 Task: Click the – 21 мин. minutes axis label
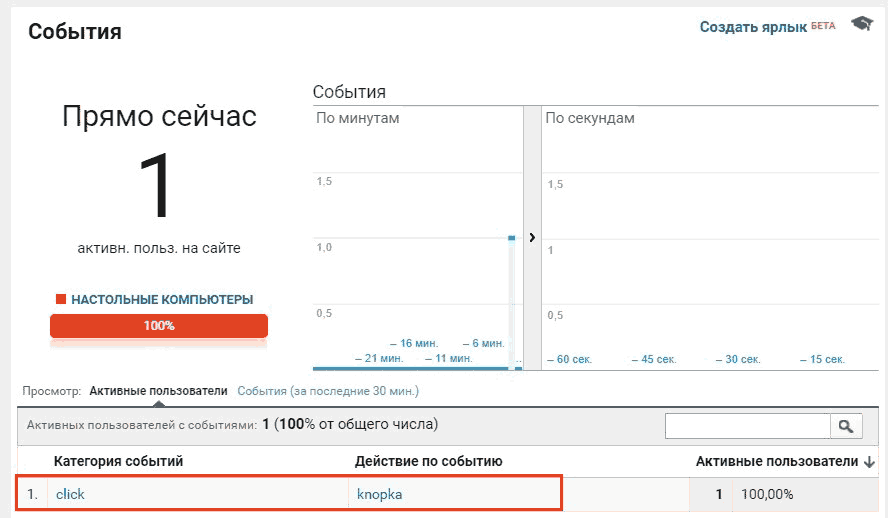379,358
